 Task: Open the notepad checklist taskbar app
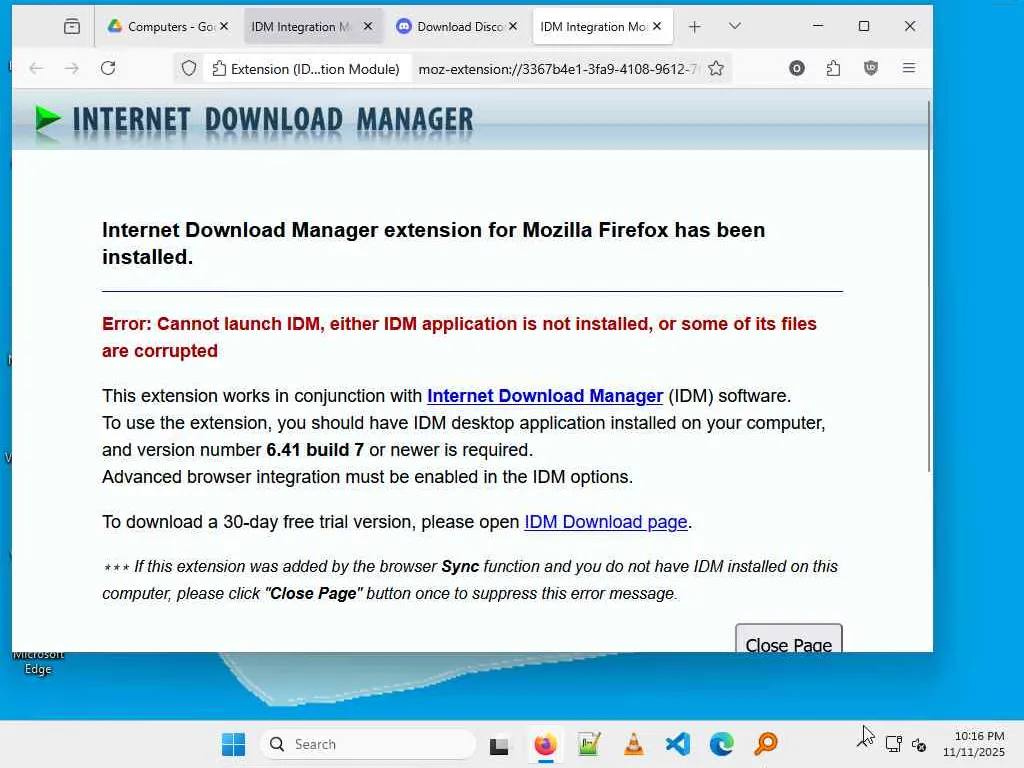pos(589,744)
